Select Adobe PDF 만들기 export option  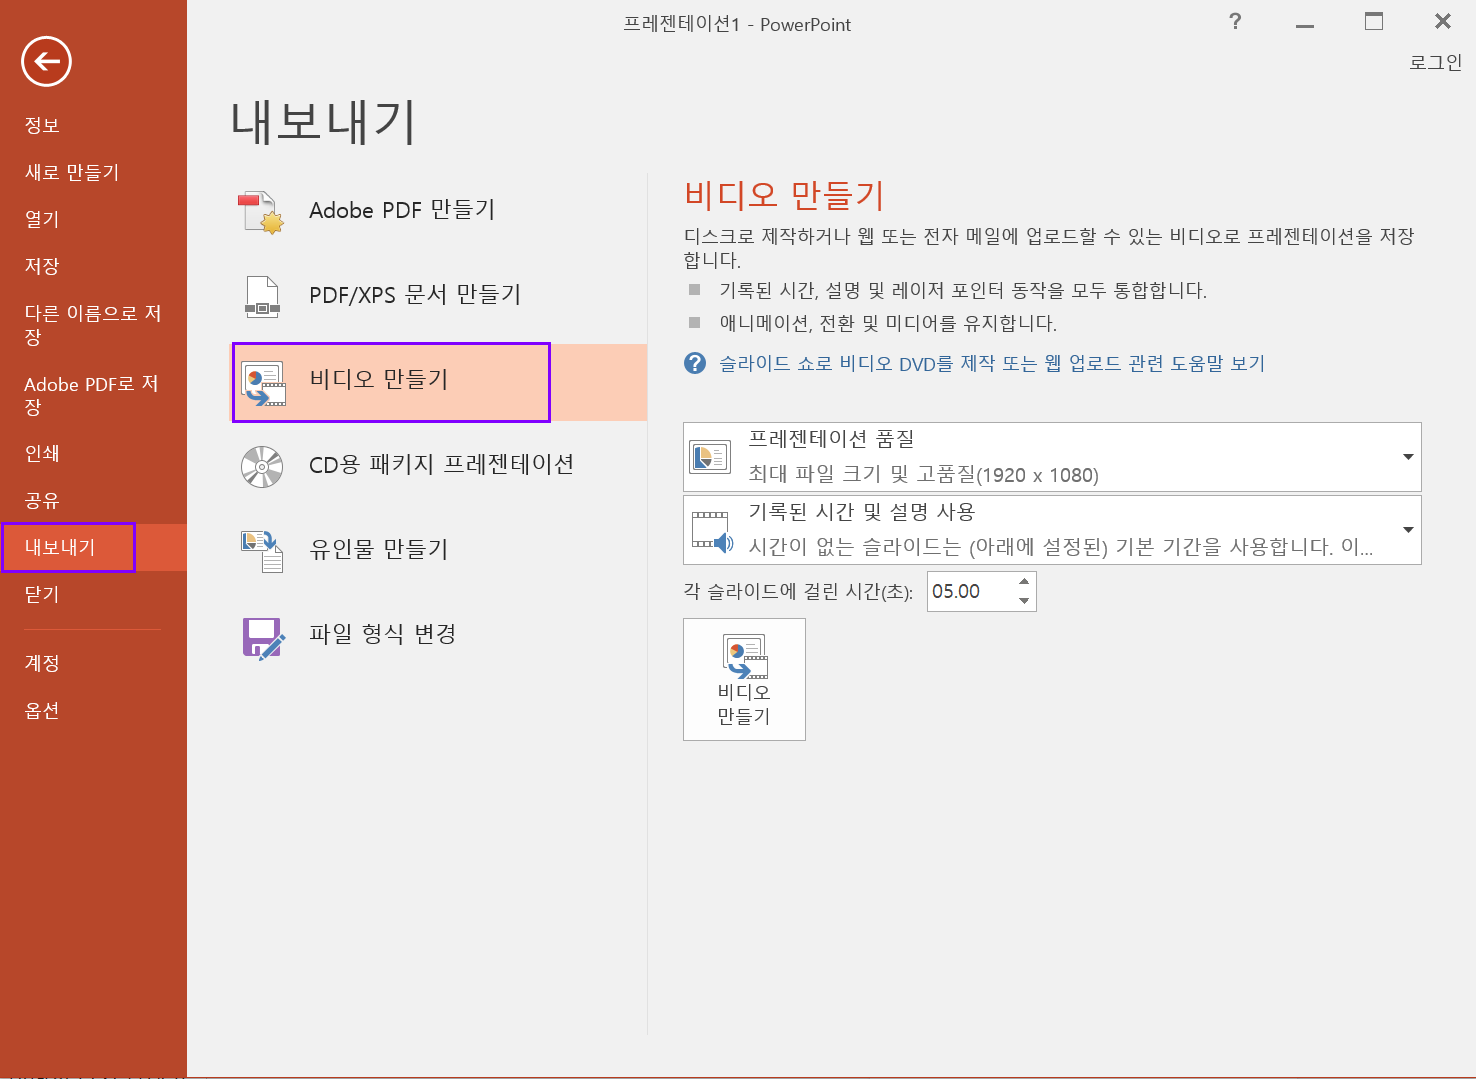440,212
